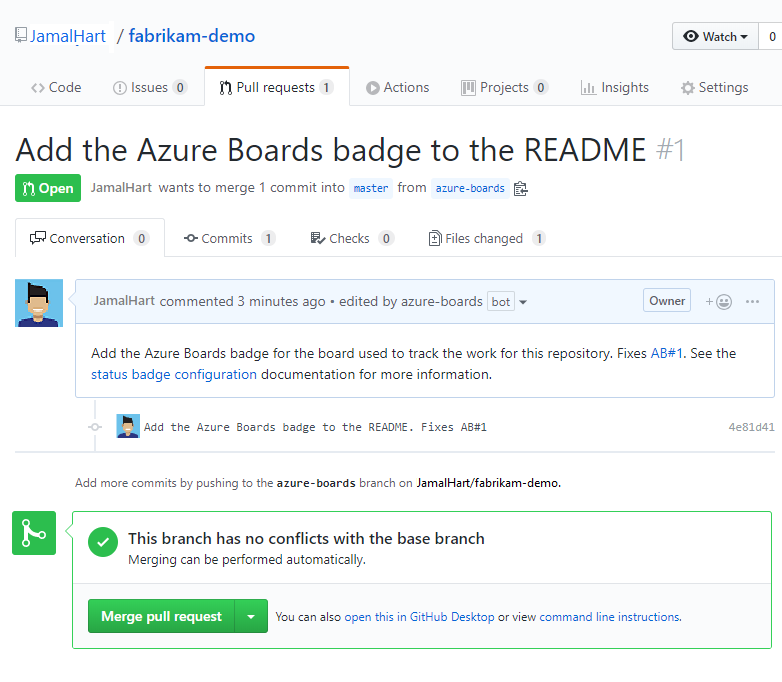Open the command line instructions link
Viewport: 782px width, 682px height.
coord(609,617)
